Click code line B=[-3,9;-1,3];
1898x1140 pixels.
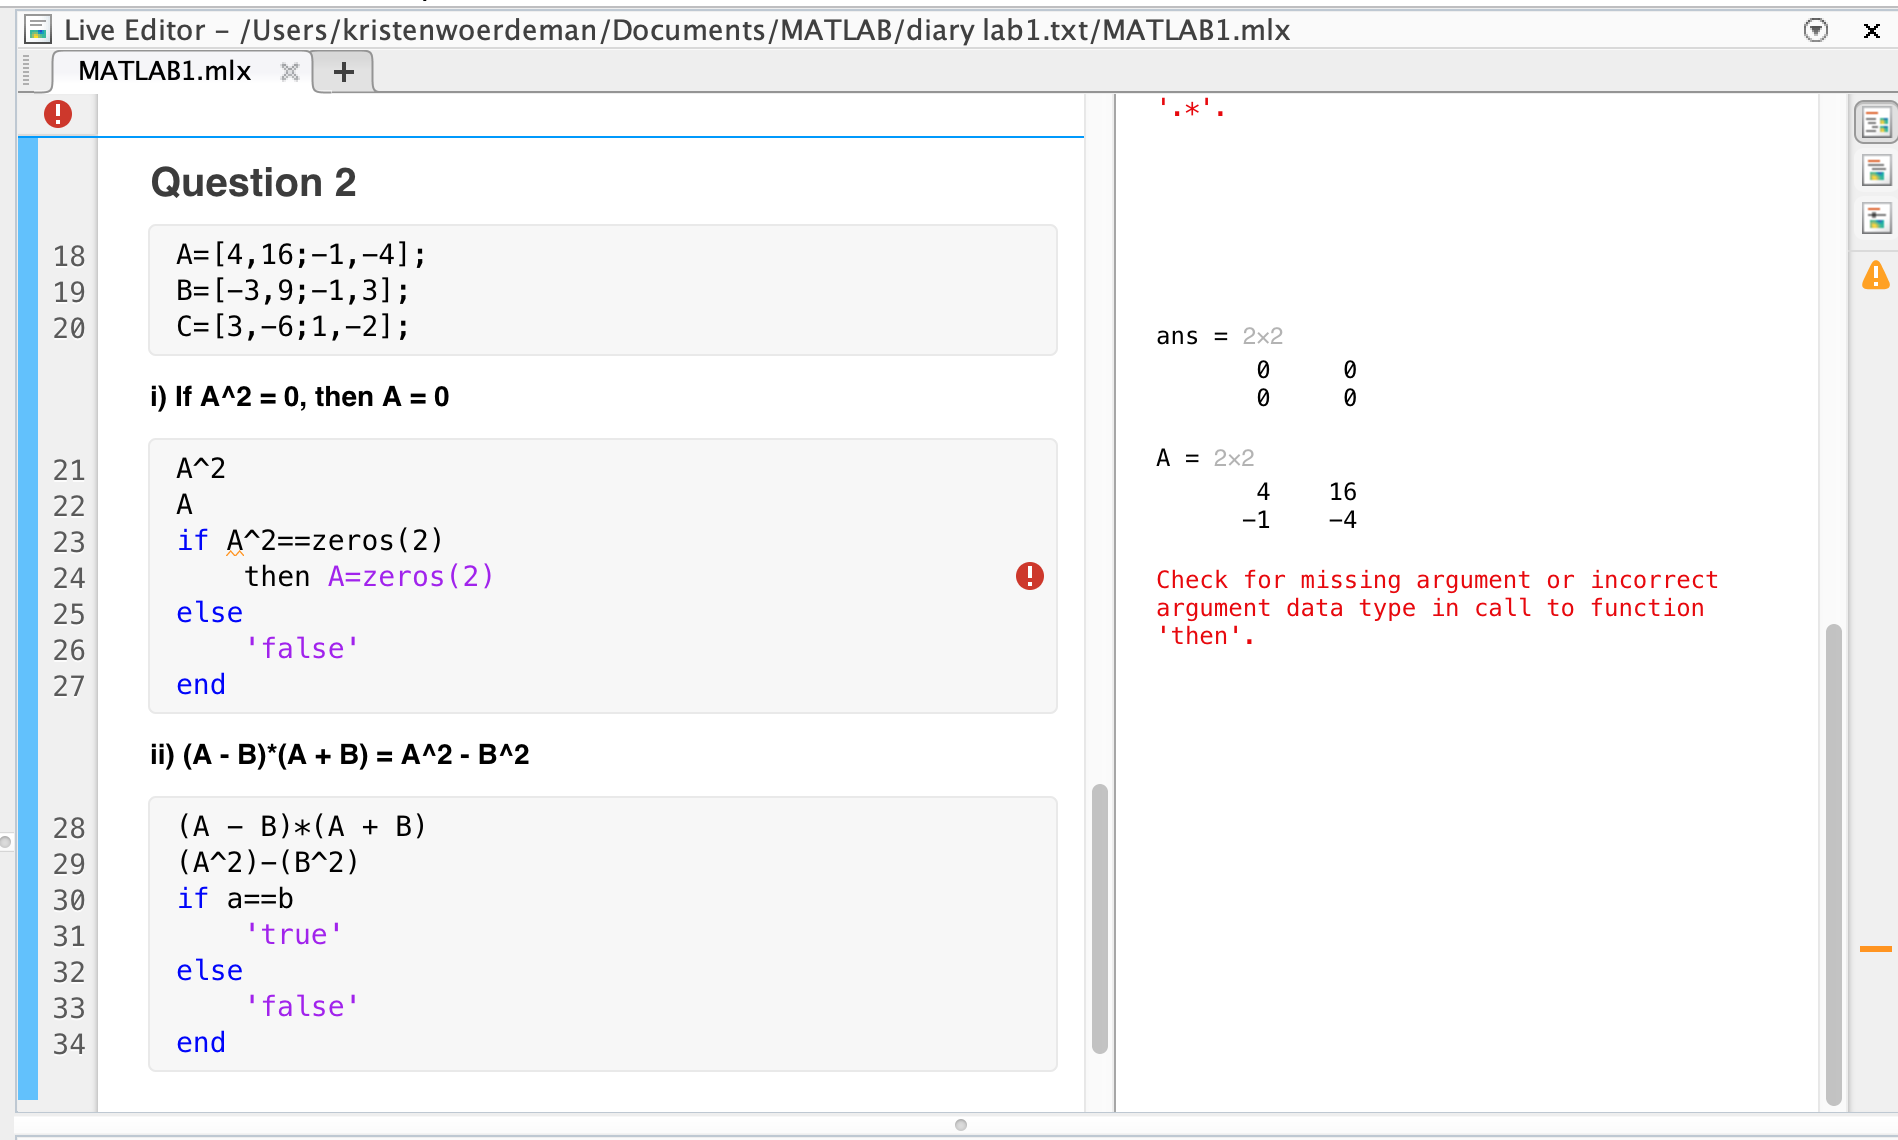coord(293,291)
